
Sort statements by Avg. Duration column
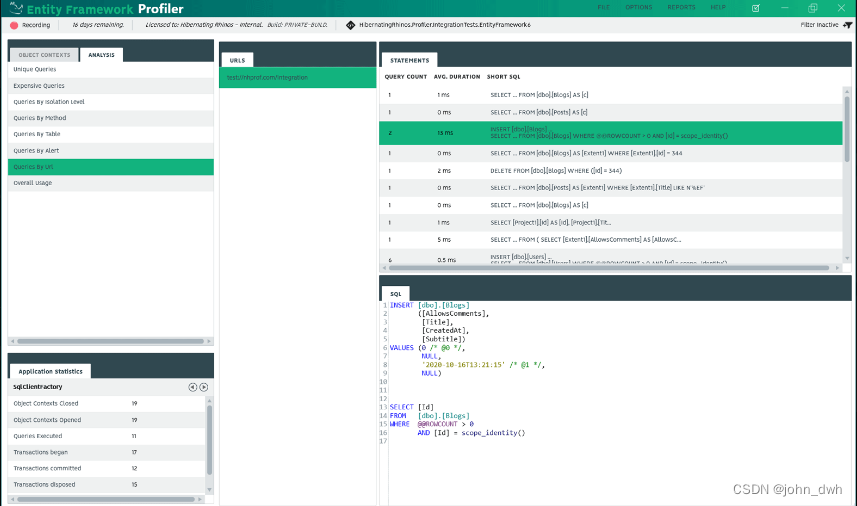coord(458,77)
